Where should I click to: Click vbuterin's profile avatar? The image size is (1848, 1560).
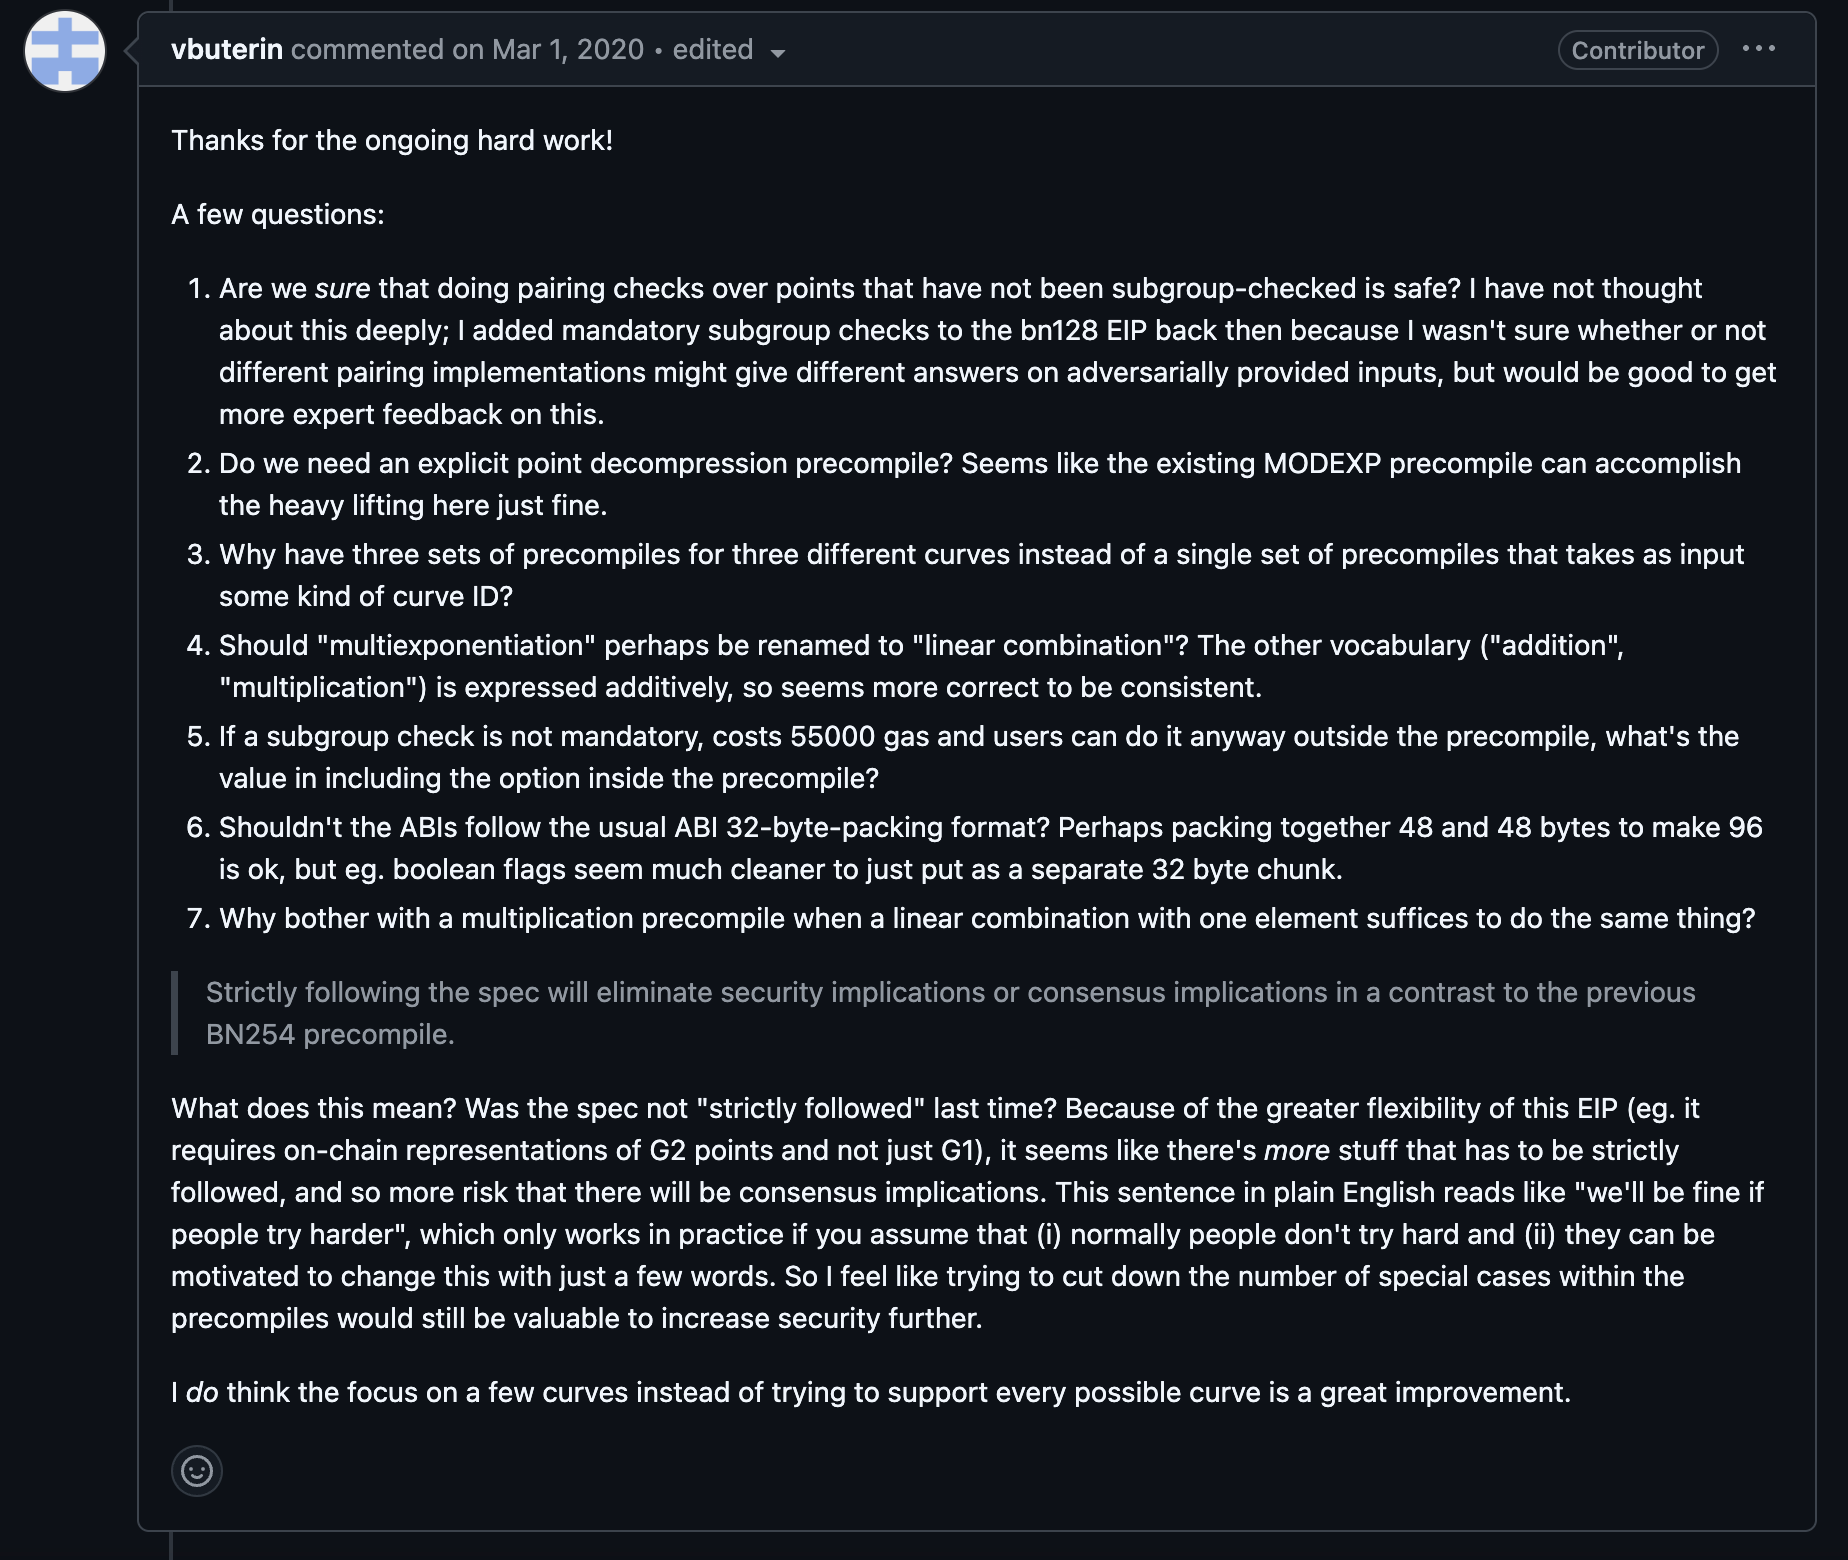65,51
